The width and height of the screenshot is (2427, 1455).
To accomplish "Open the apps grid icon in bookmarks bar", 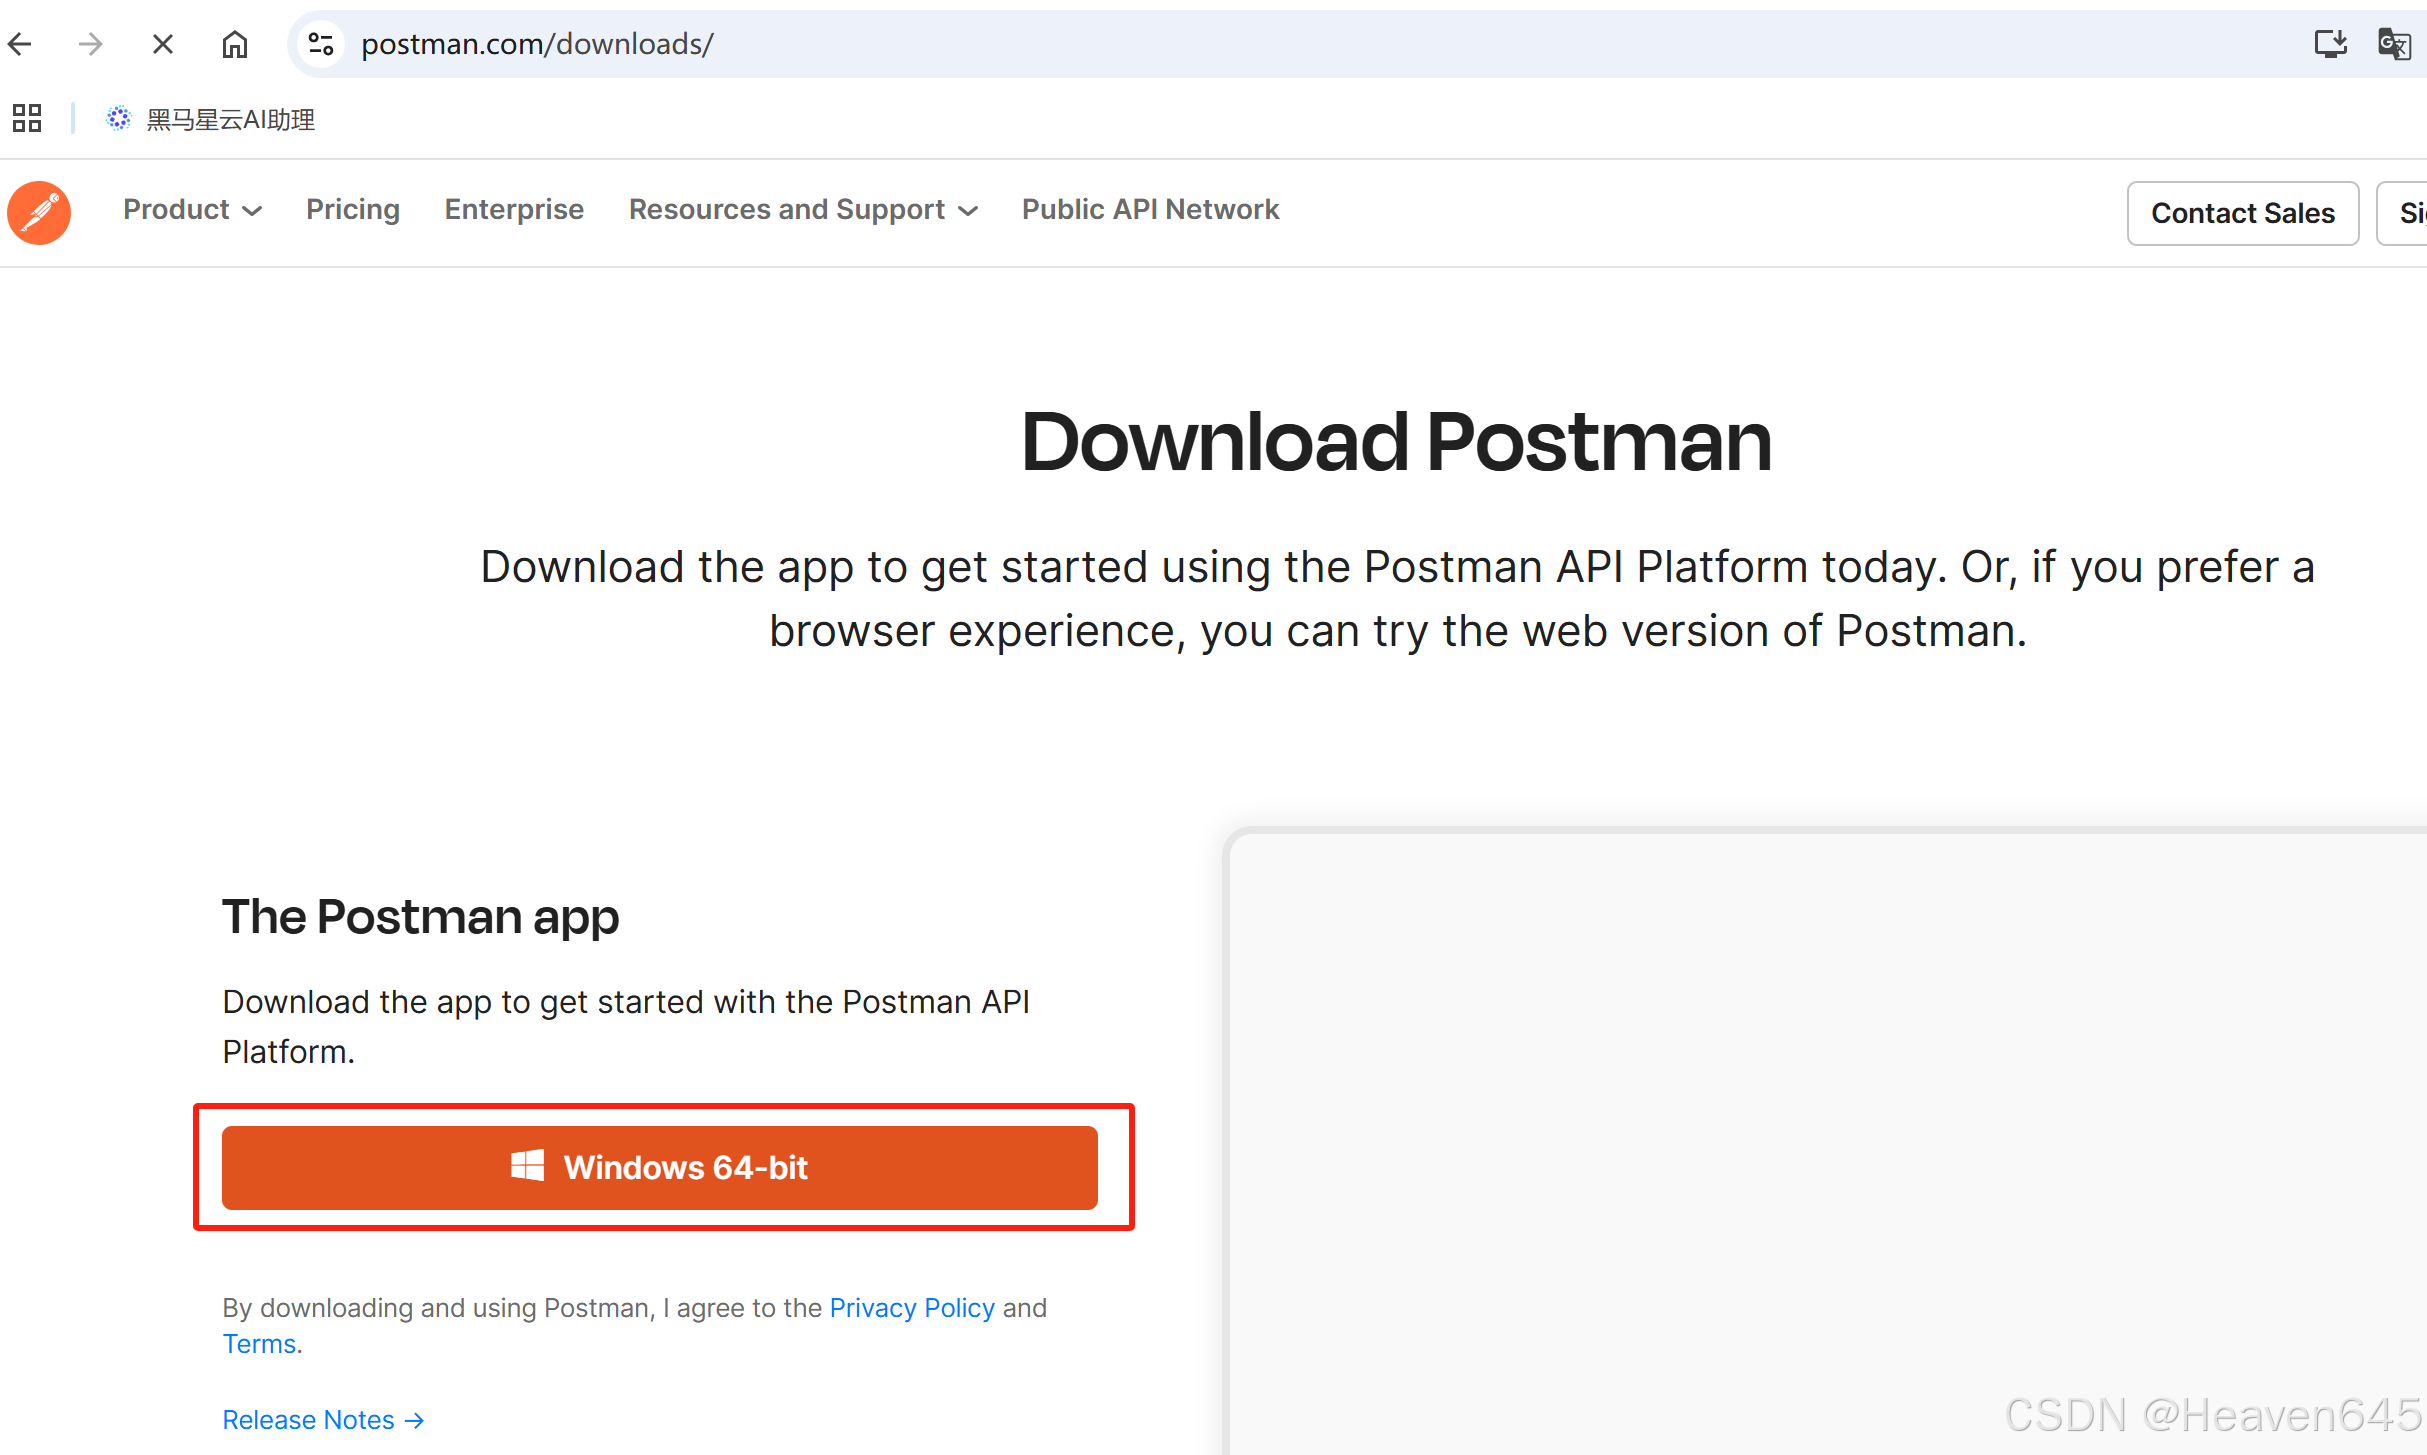I will pos(27,119).
